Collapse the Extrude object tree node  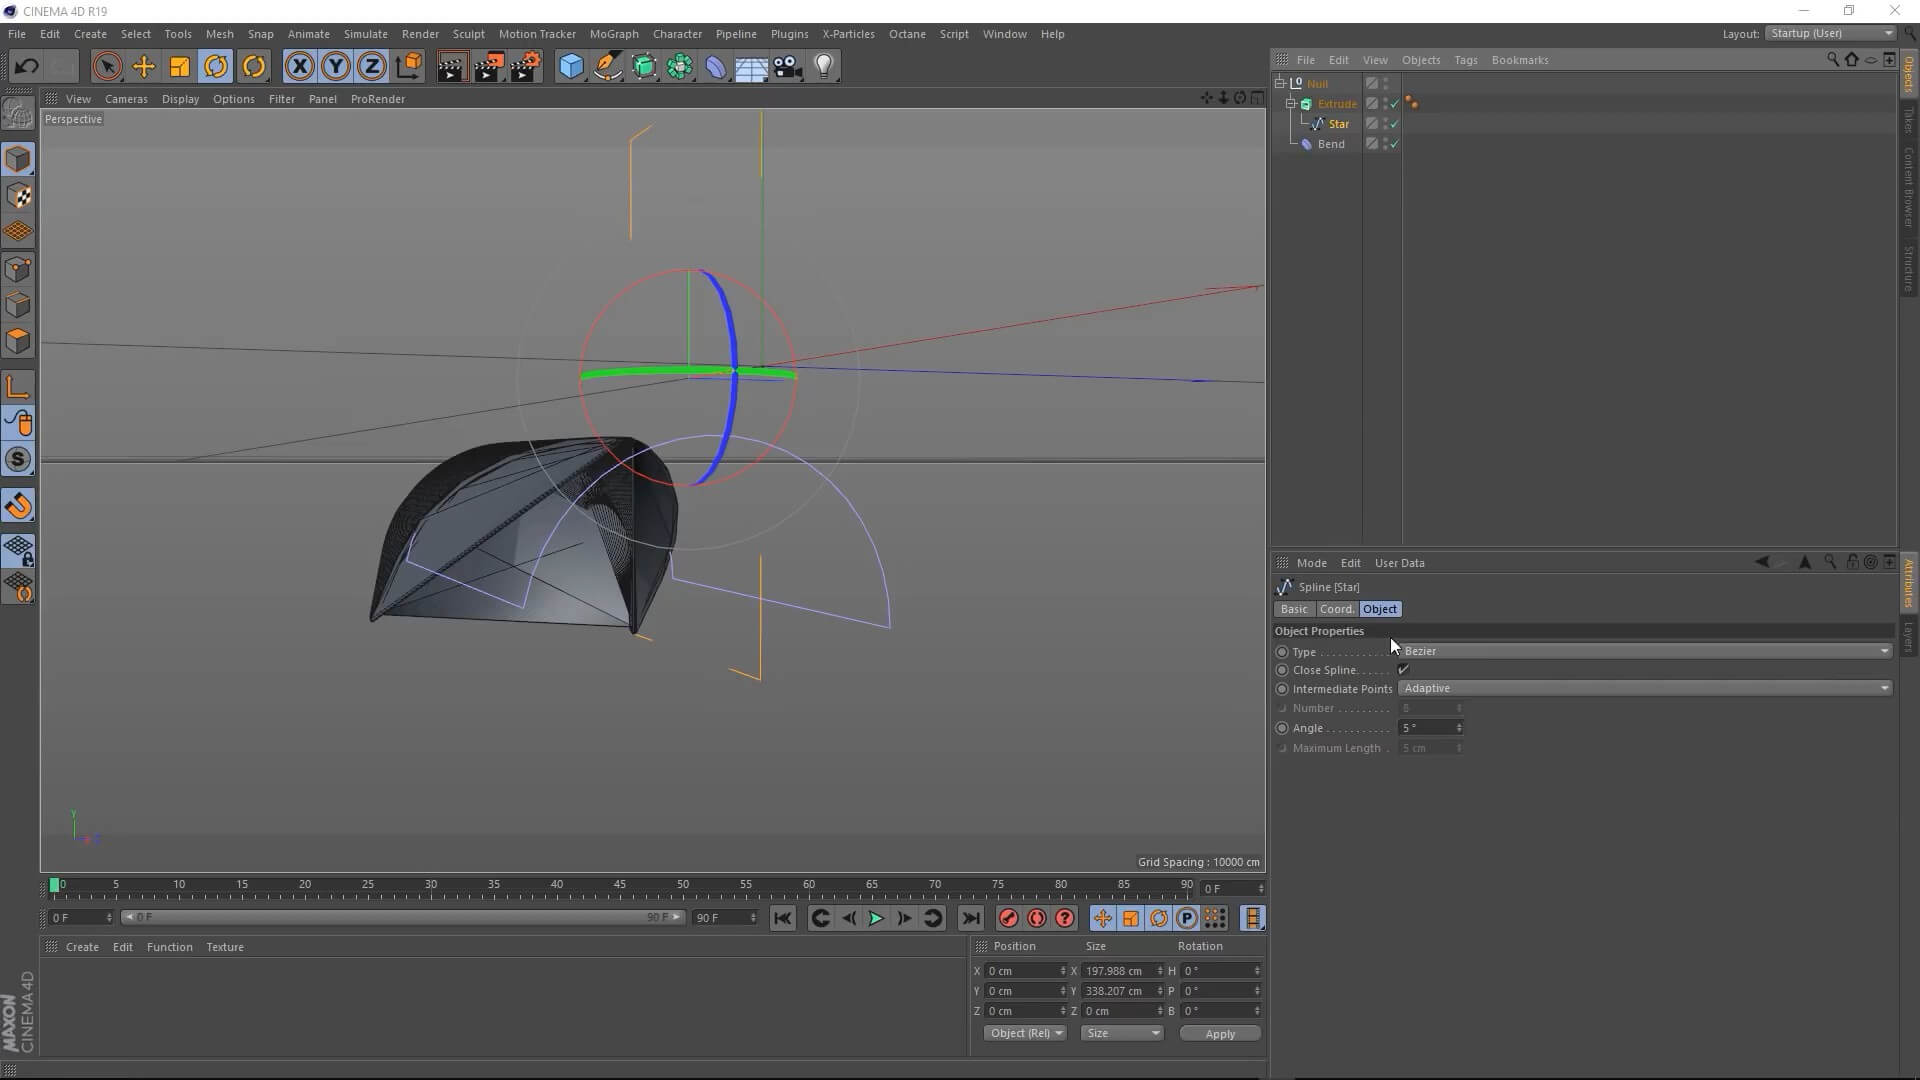coord(1291,103)
